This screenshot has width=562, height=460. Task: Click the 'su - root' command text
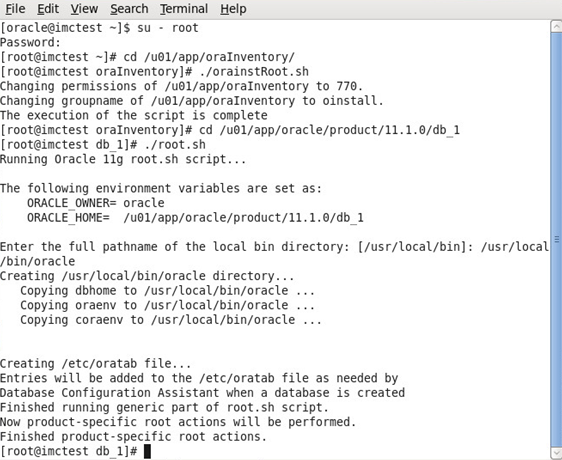tap(168, 28)
